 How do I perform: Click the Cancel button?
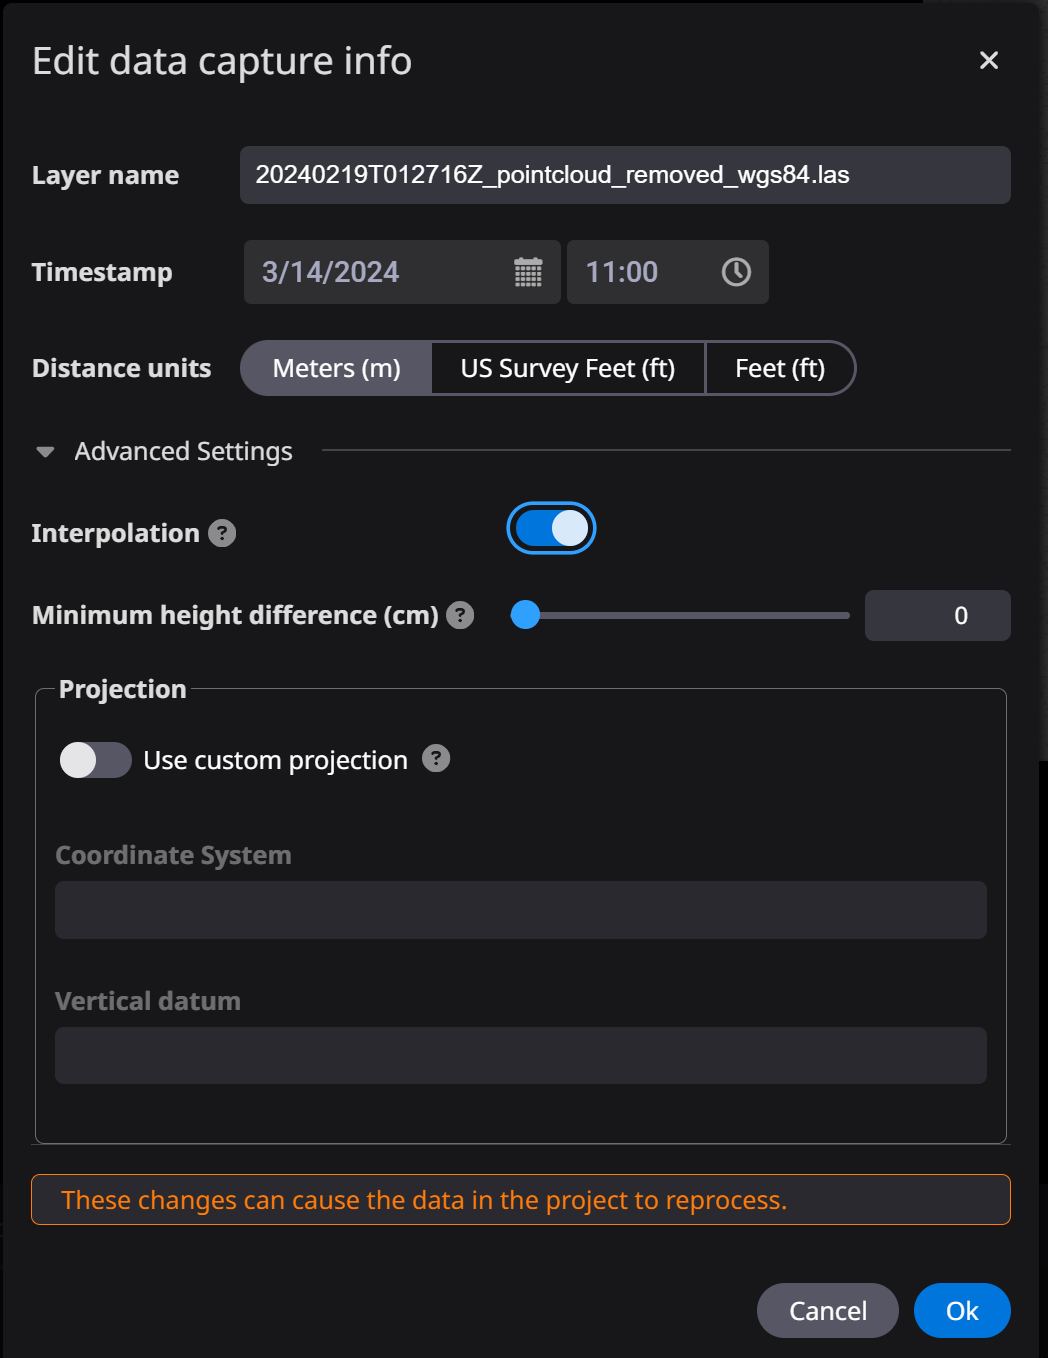pyautogui.click(x=828, y=1310)
